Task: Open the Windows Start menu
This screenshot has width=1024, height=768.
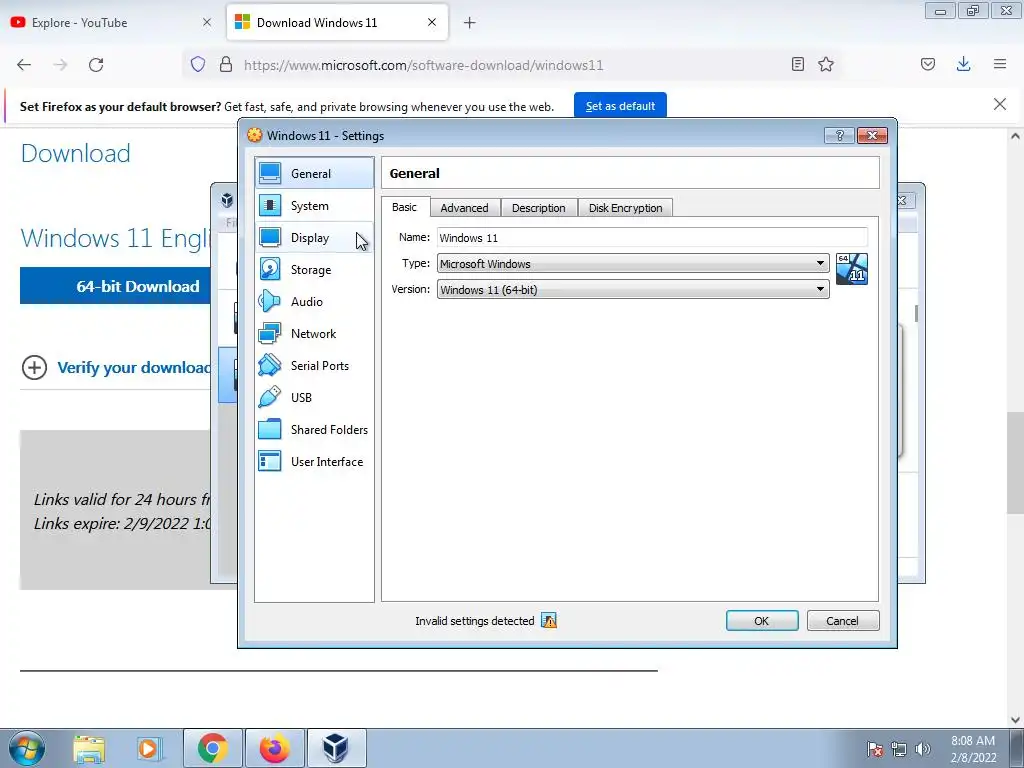Action: 27,748
